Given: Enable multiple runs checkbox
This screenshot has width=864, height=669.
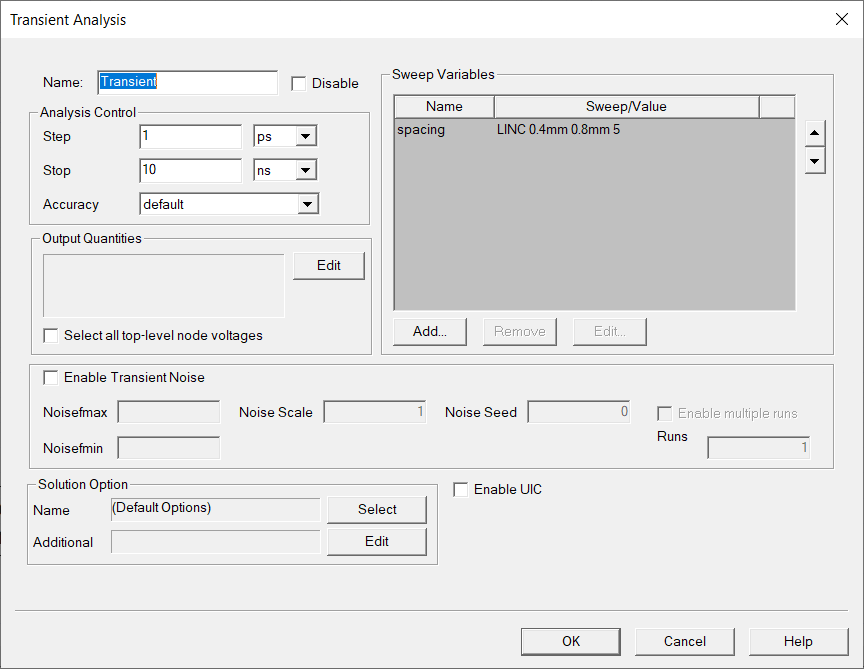Looking at the screenshot, I should pos(664,413).
